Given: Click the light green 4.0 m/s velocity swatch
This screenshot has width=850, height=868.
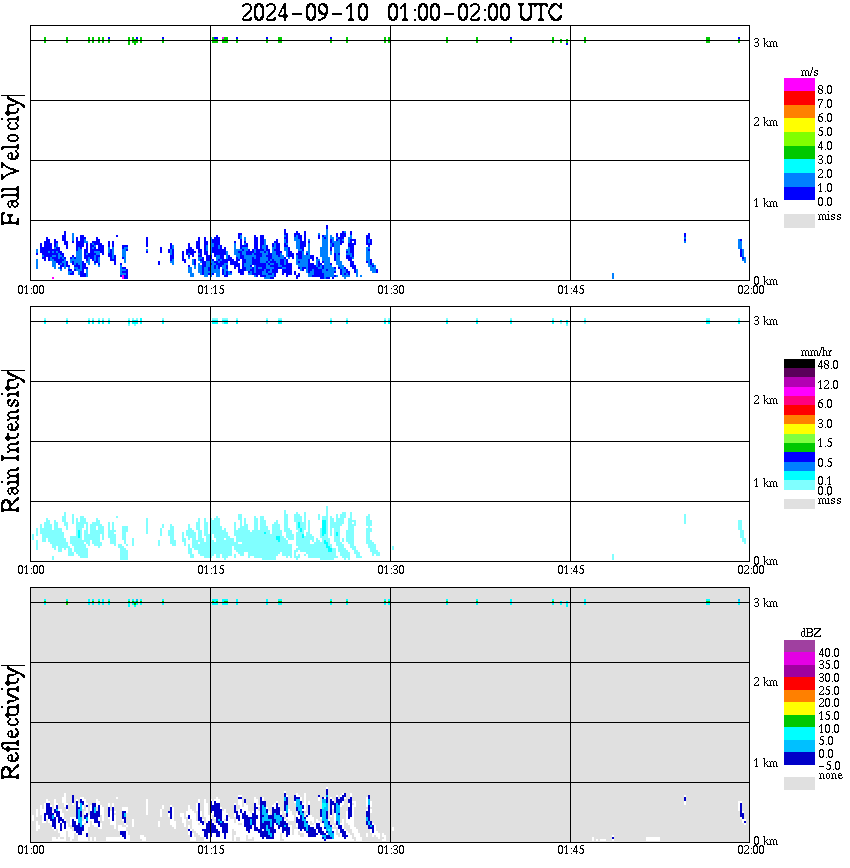Looking at the screenshot, I should point(799,139).
